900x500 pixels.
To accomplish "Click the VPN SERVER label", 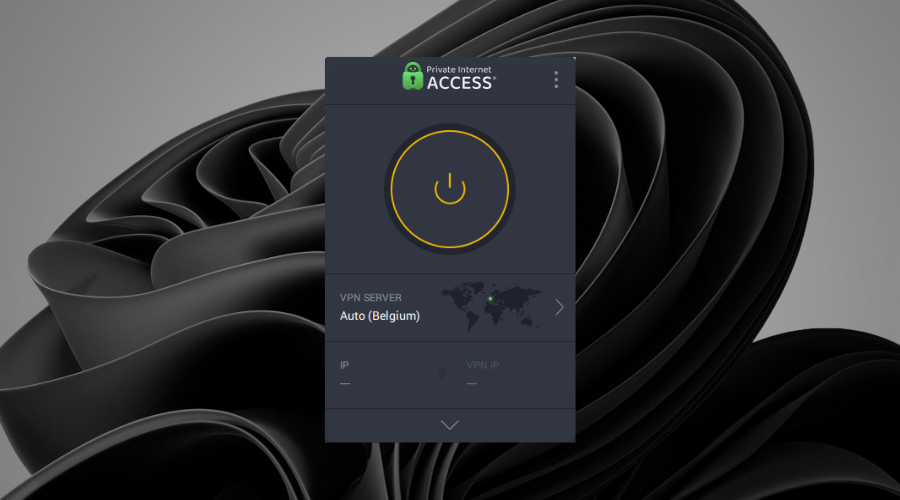I will click(x=372, y=298).
